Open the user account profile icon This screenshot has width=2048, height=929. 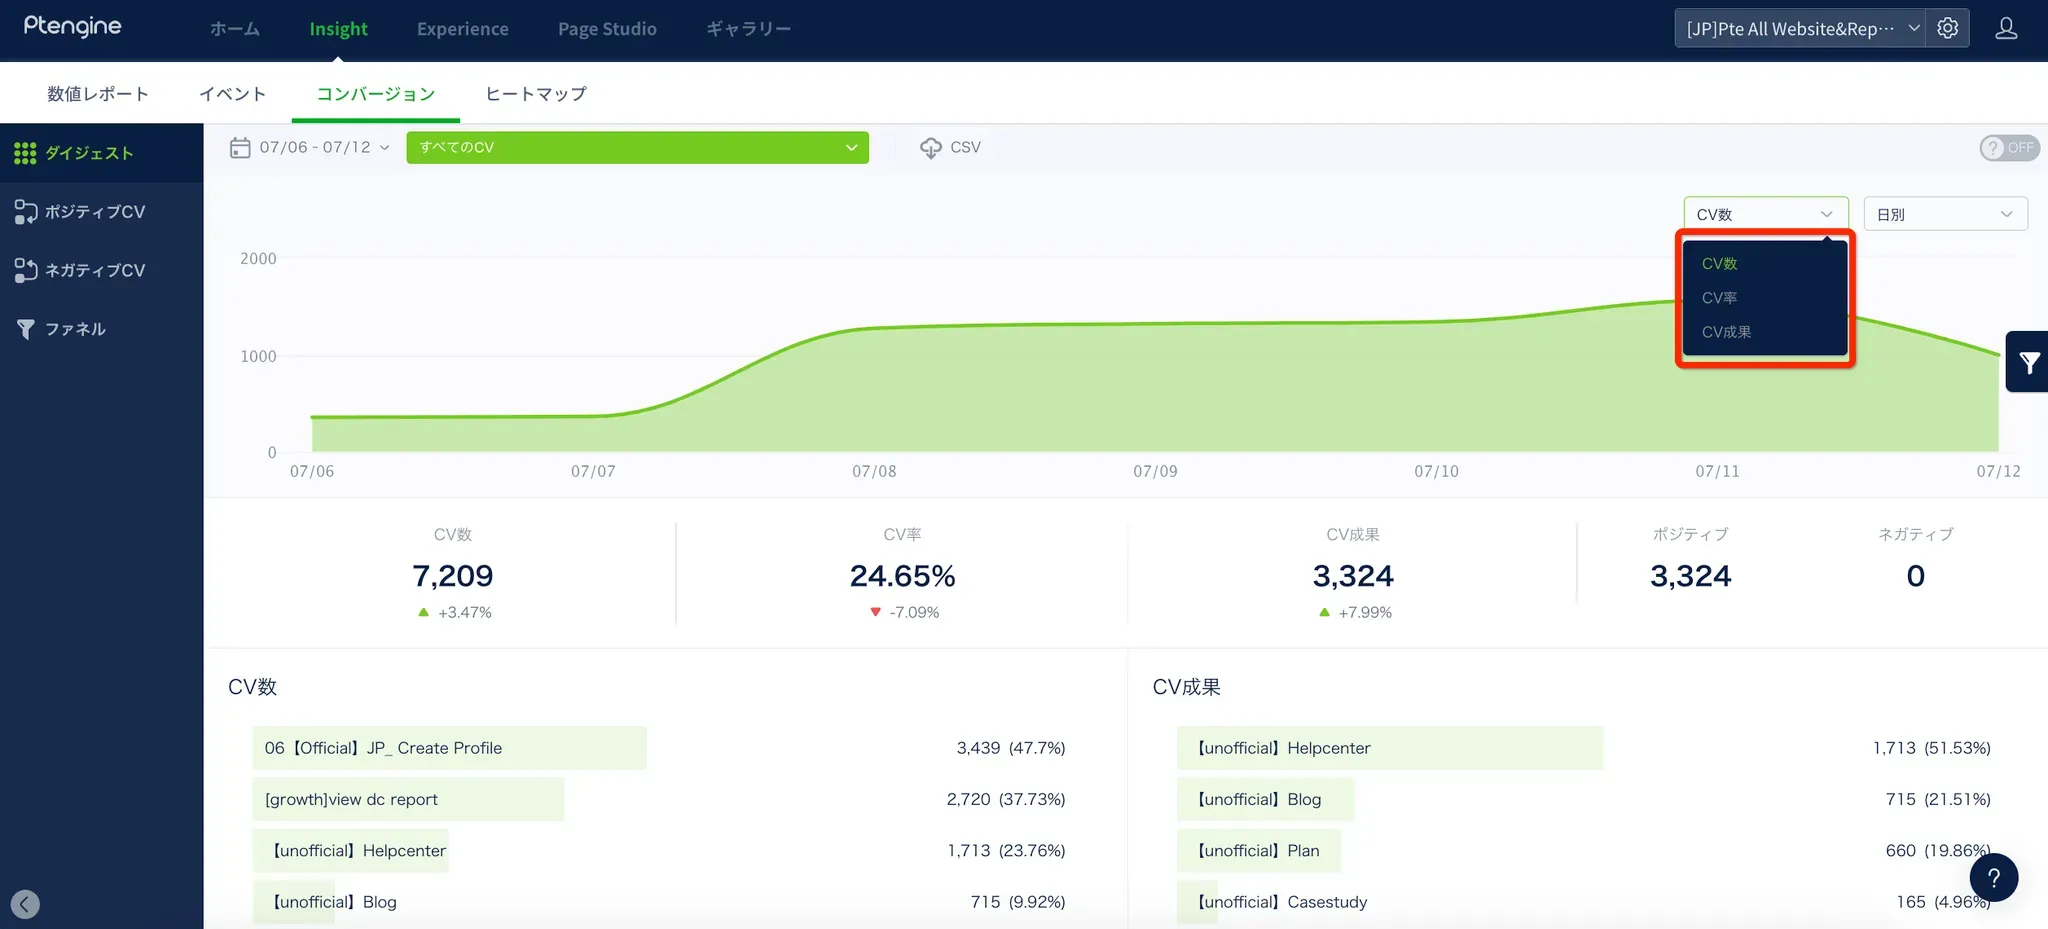click(2005, 28)
